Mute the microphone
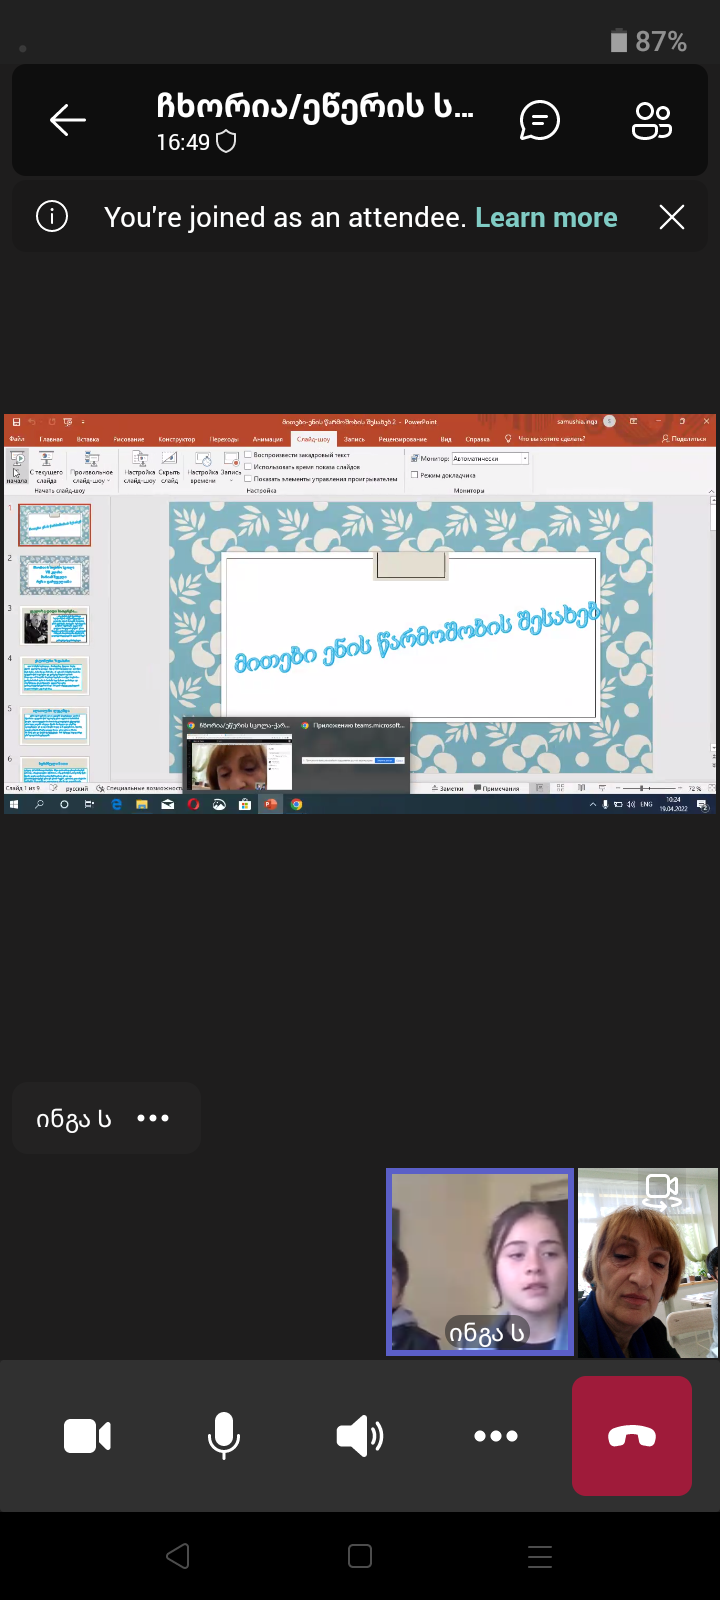 [x=224, y=1436]
